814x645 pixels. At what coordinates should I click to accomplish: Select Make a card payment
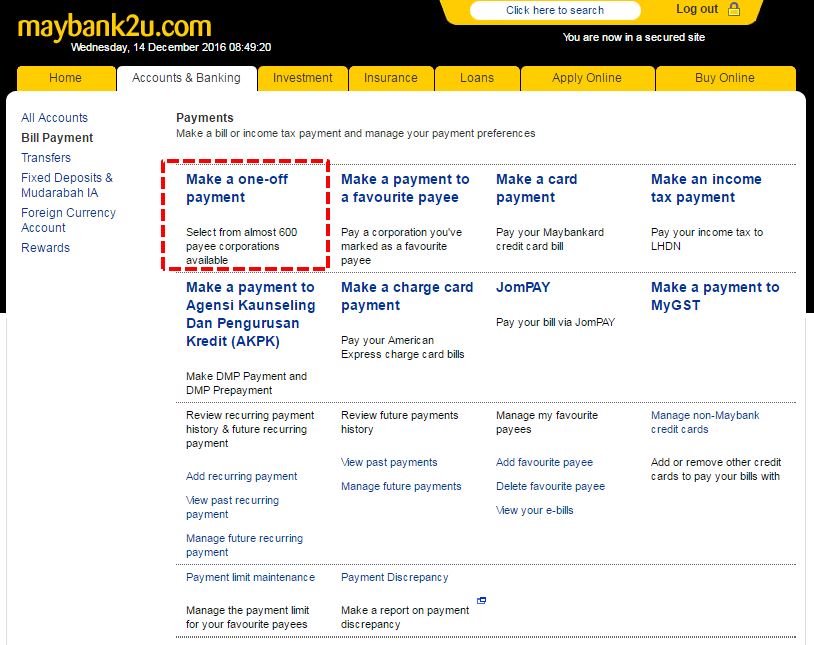[536, 188]
